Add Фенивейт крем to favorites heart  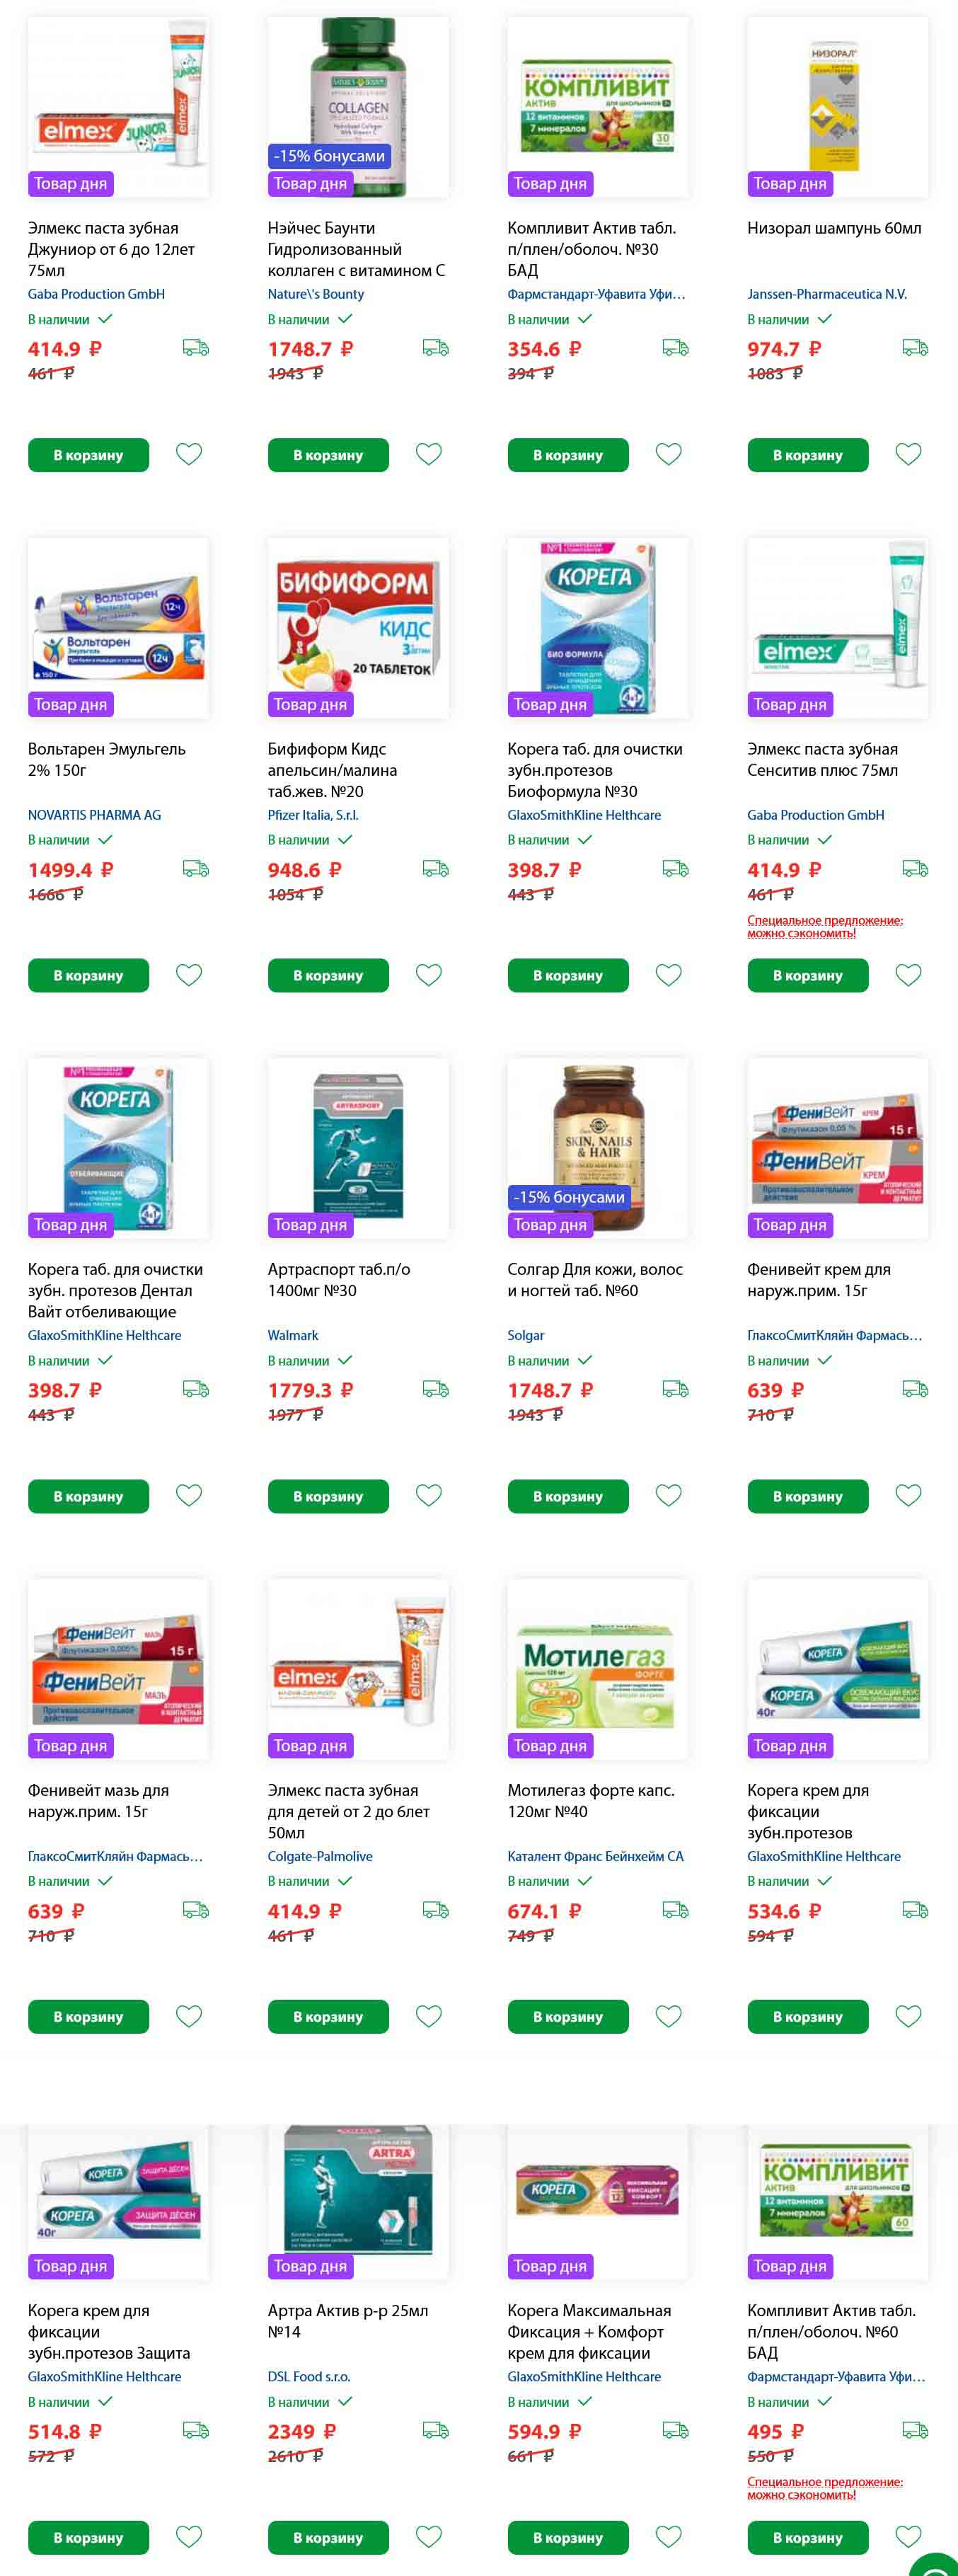pos(908,1495)
